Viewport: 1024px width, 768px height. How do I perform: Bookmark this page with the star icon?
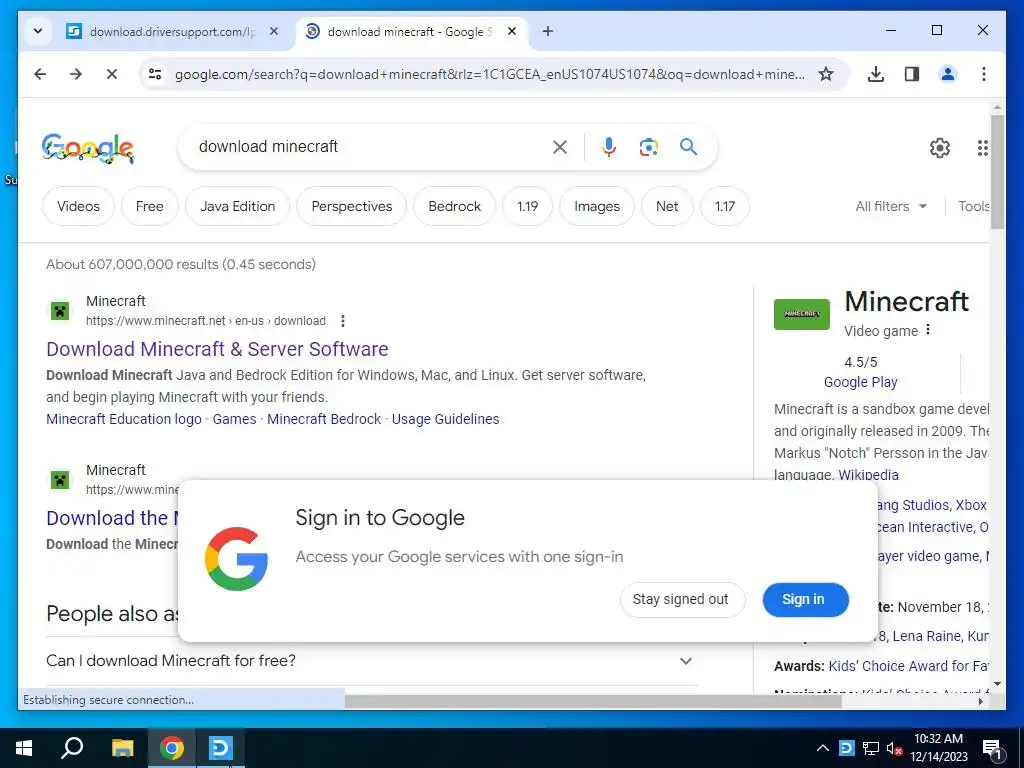coord(826,74)
